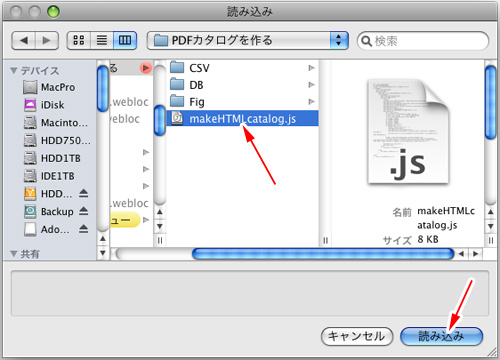Image resolution: width=500 pixels, height=360 pixels.
Task: Click the DB folder icon
Action: click(177, 84)
